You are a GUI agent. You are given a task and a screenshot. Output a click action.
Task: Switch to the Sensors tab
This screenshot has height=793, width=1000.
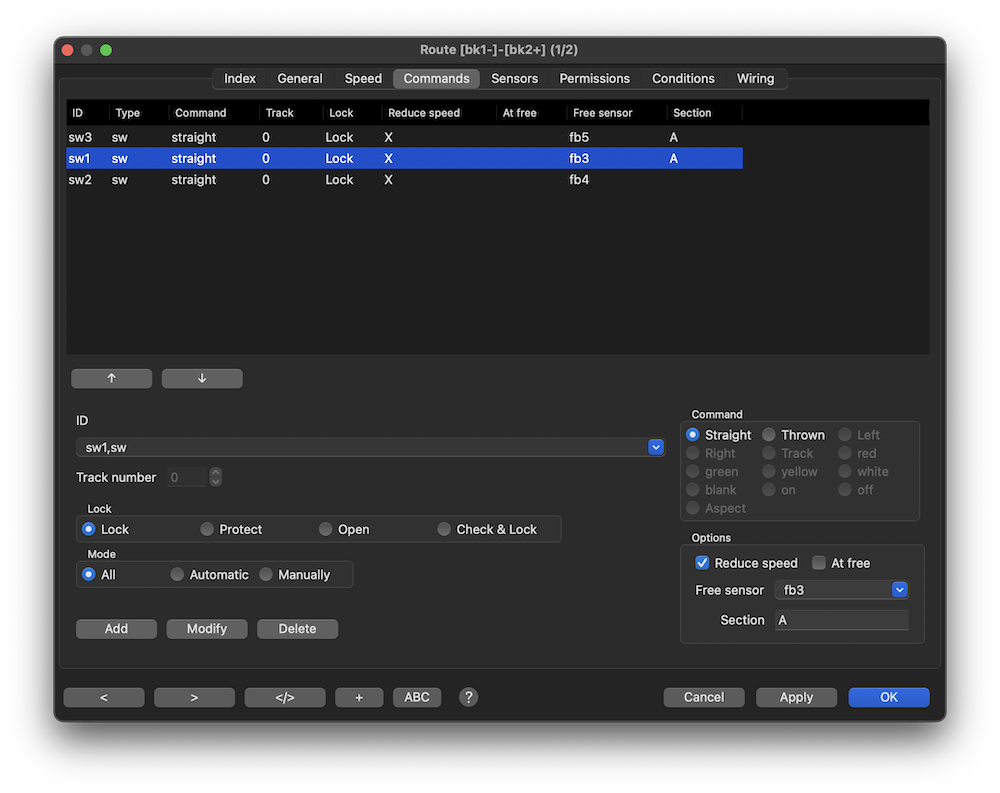(x=514, y=78)
